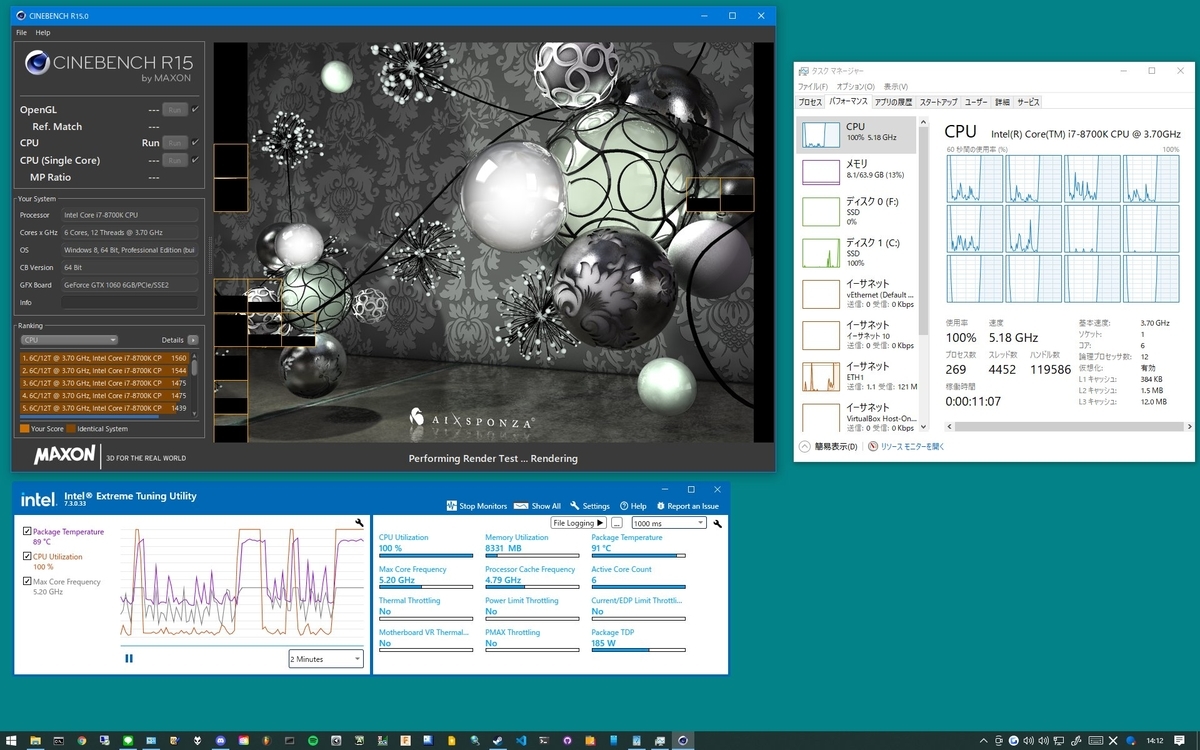Viewport: 1200px width, 750px height.
Task: Click the monitor panel wrench icon in XTU
Action: click(x=717, y=523)
